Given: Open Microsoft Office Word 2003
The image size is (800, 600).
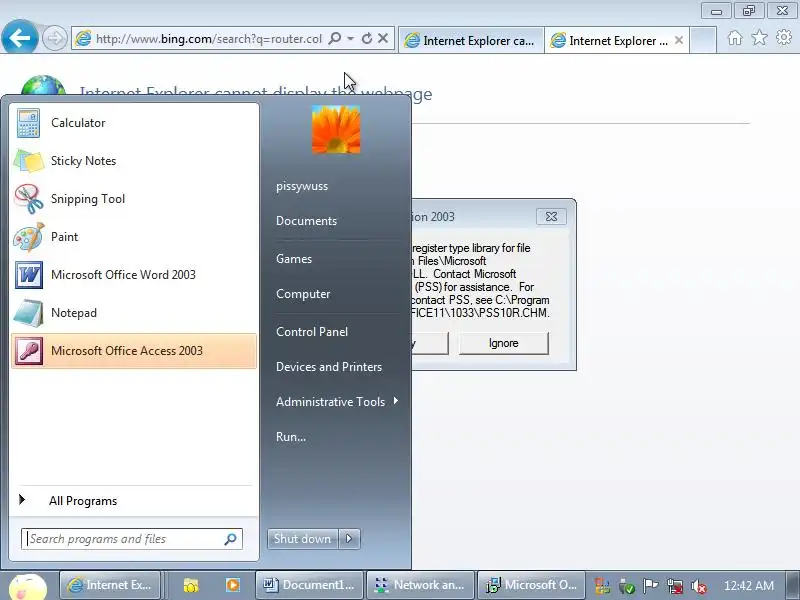Looking at the screenshot, I should [x=134, y=275].
